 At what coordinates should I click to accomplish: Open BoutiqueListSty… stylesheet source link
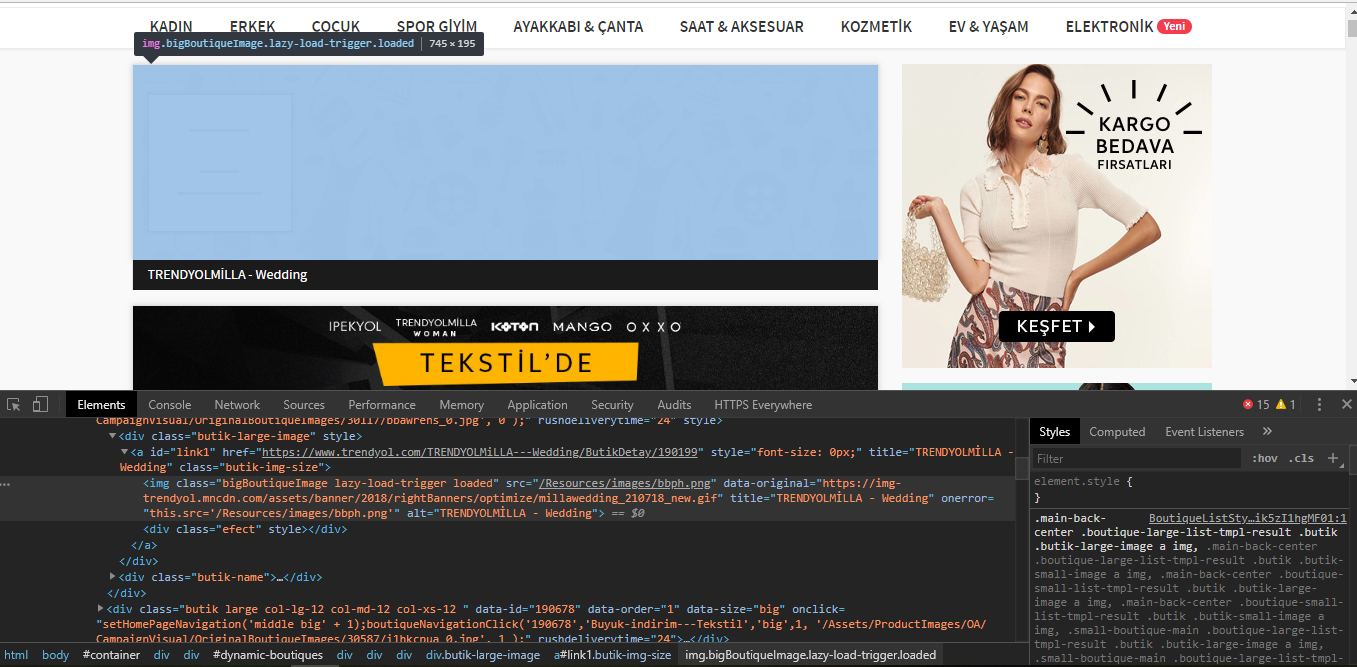[x=1247, y=518]
